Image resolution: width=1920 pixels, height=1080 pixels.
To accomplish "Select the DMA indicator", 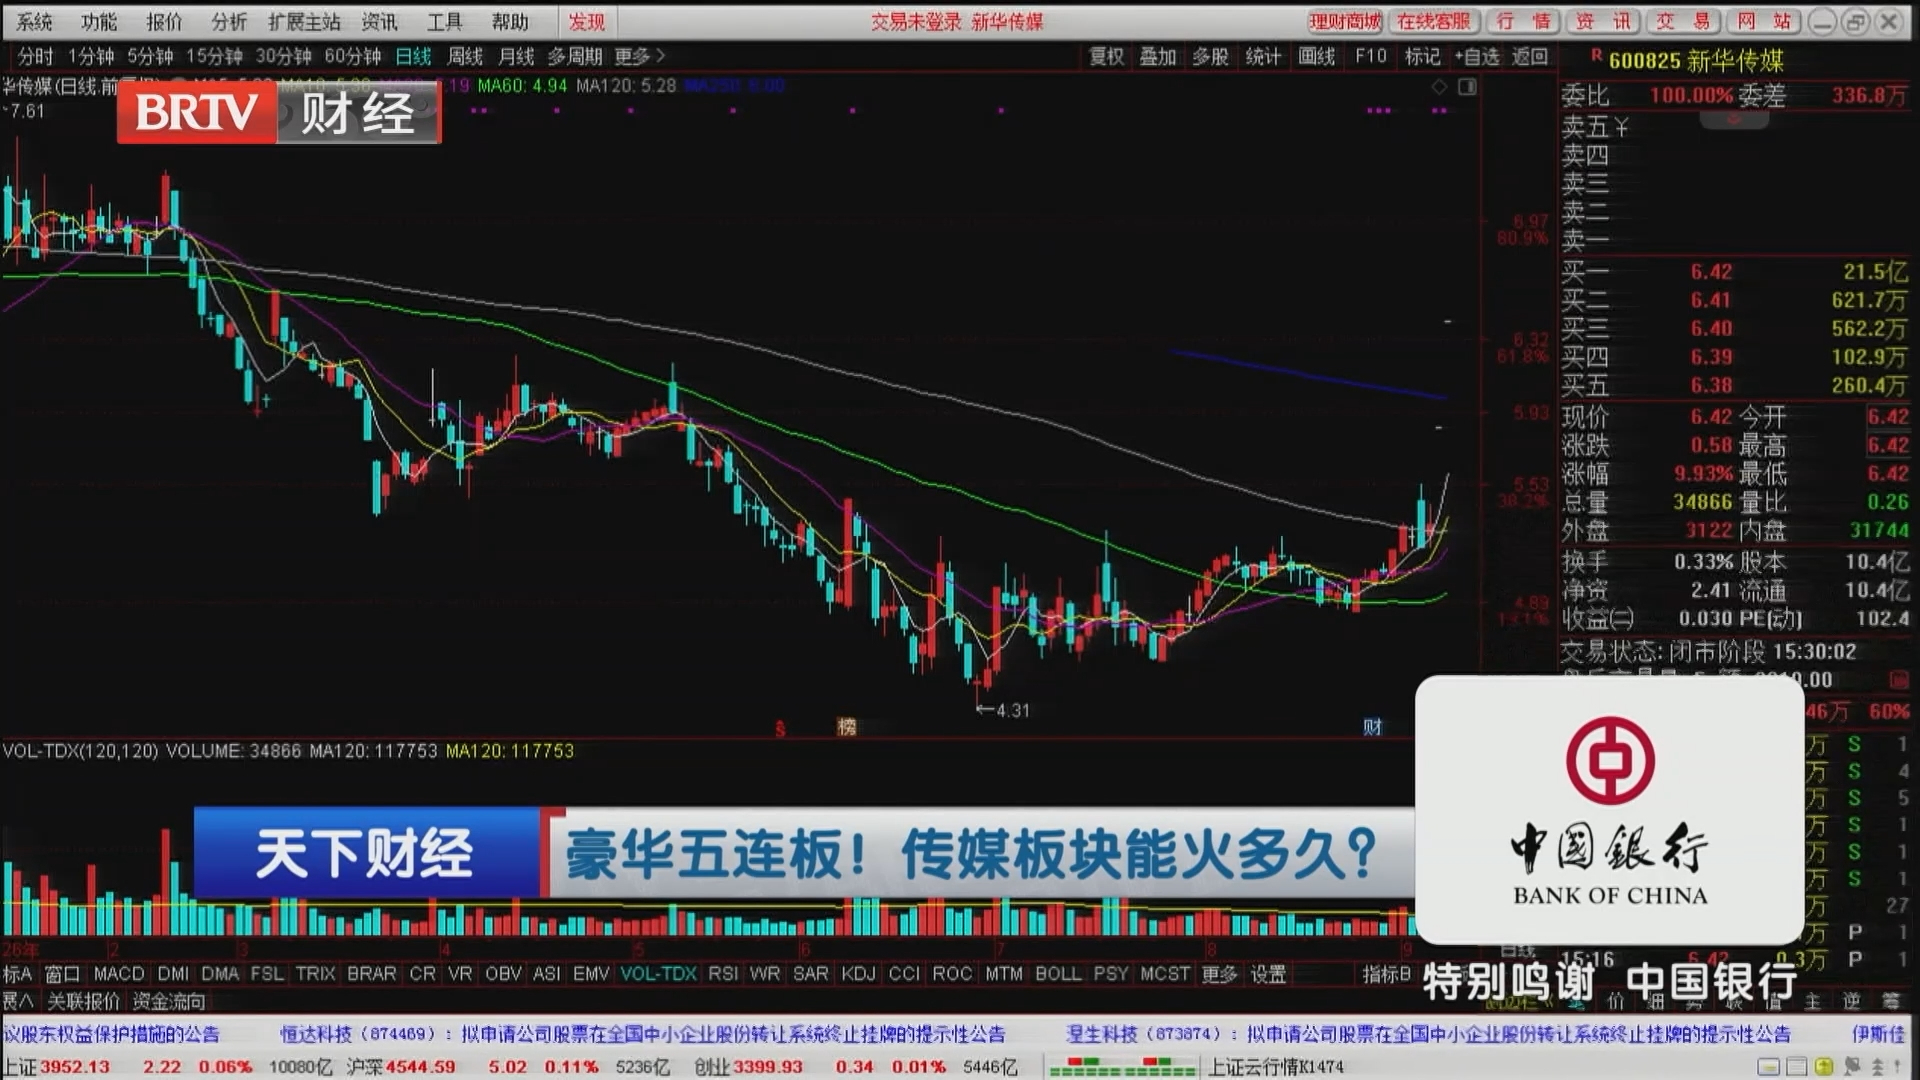I will pos(220,974).
